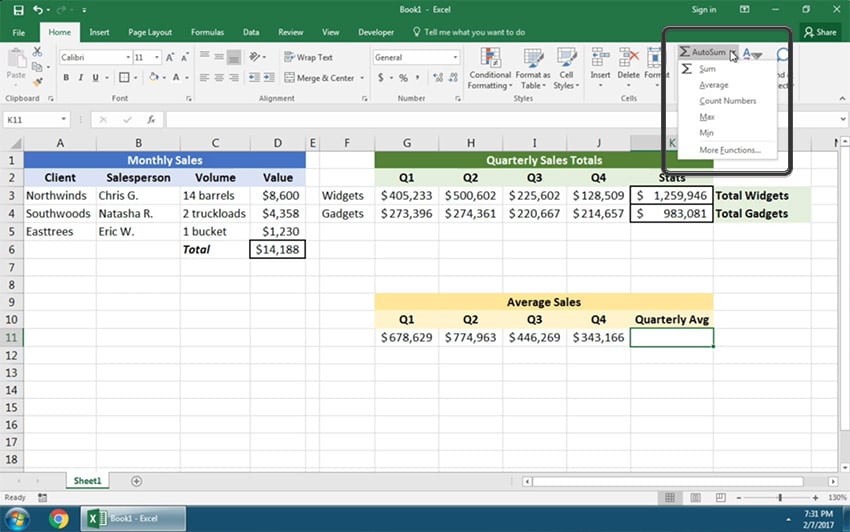Click the Increase Font Size icon
850x532 pixels.
point(170,57)
